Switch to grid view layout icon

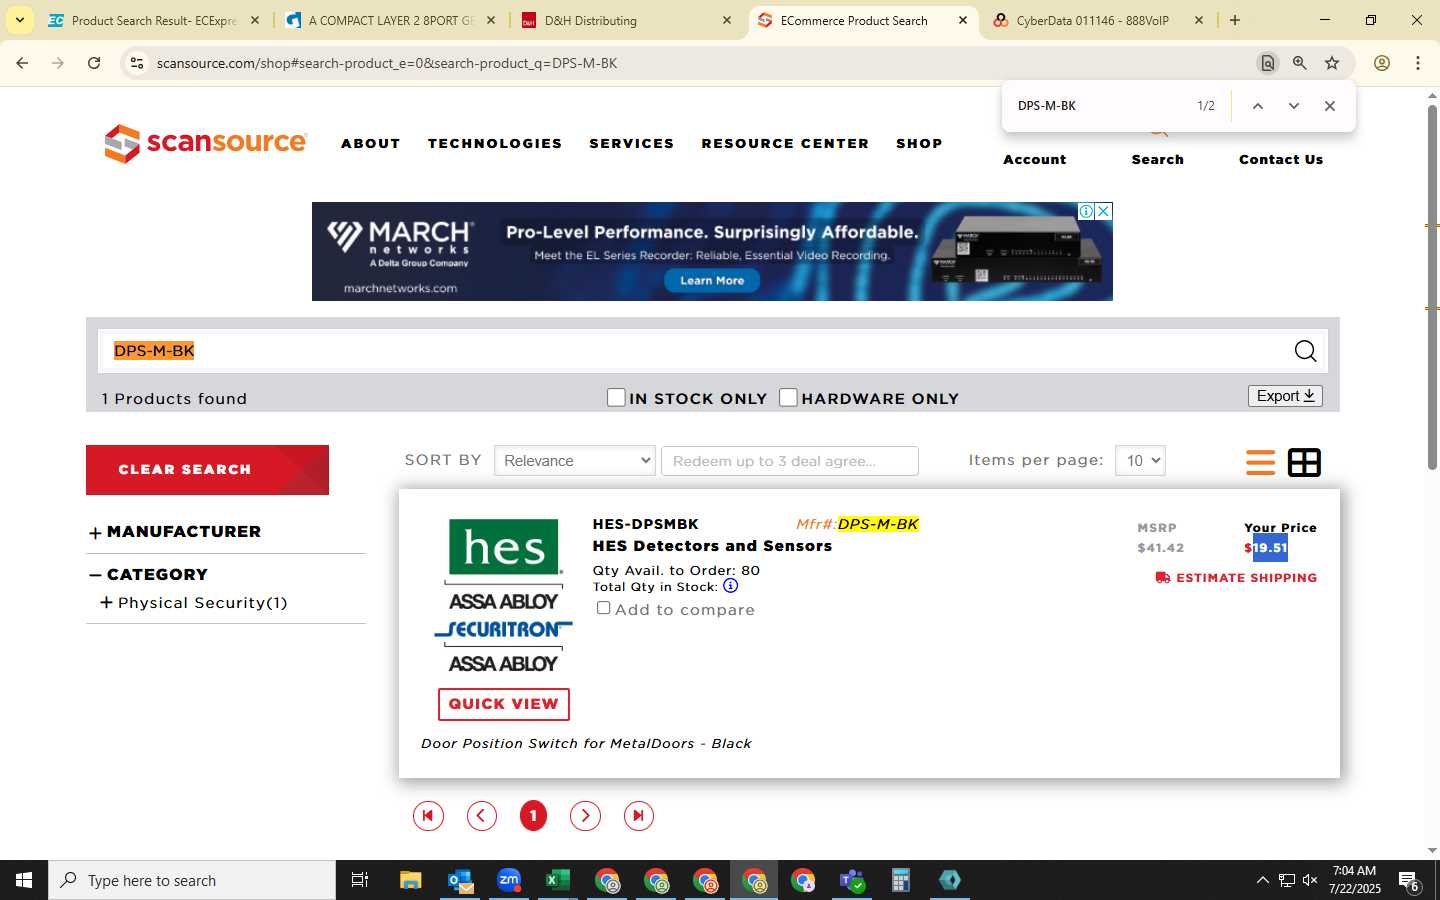click(1304, 462)
